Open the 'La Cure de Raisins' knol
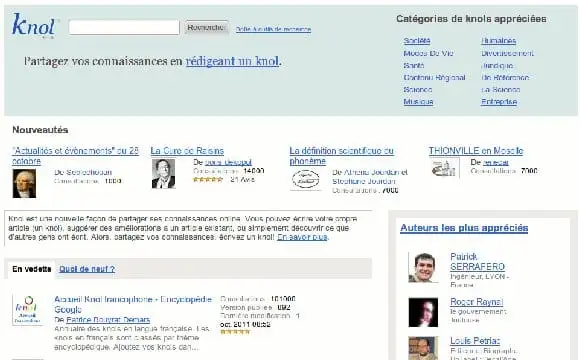This screenshot has width=580, height=360. (187, 151)
